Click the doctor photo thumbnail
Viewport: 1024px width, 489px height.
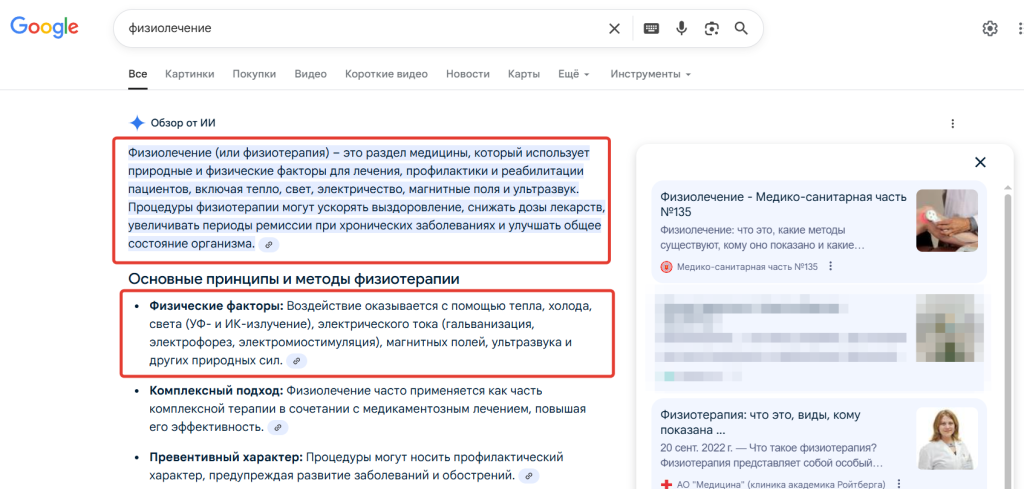946,439
